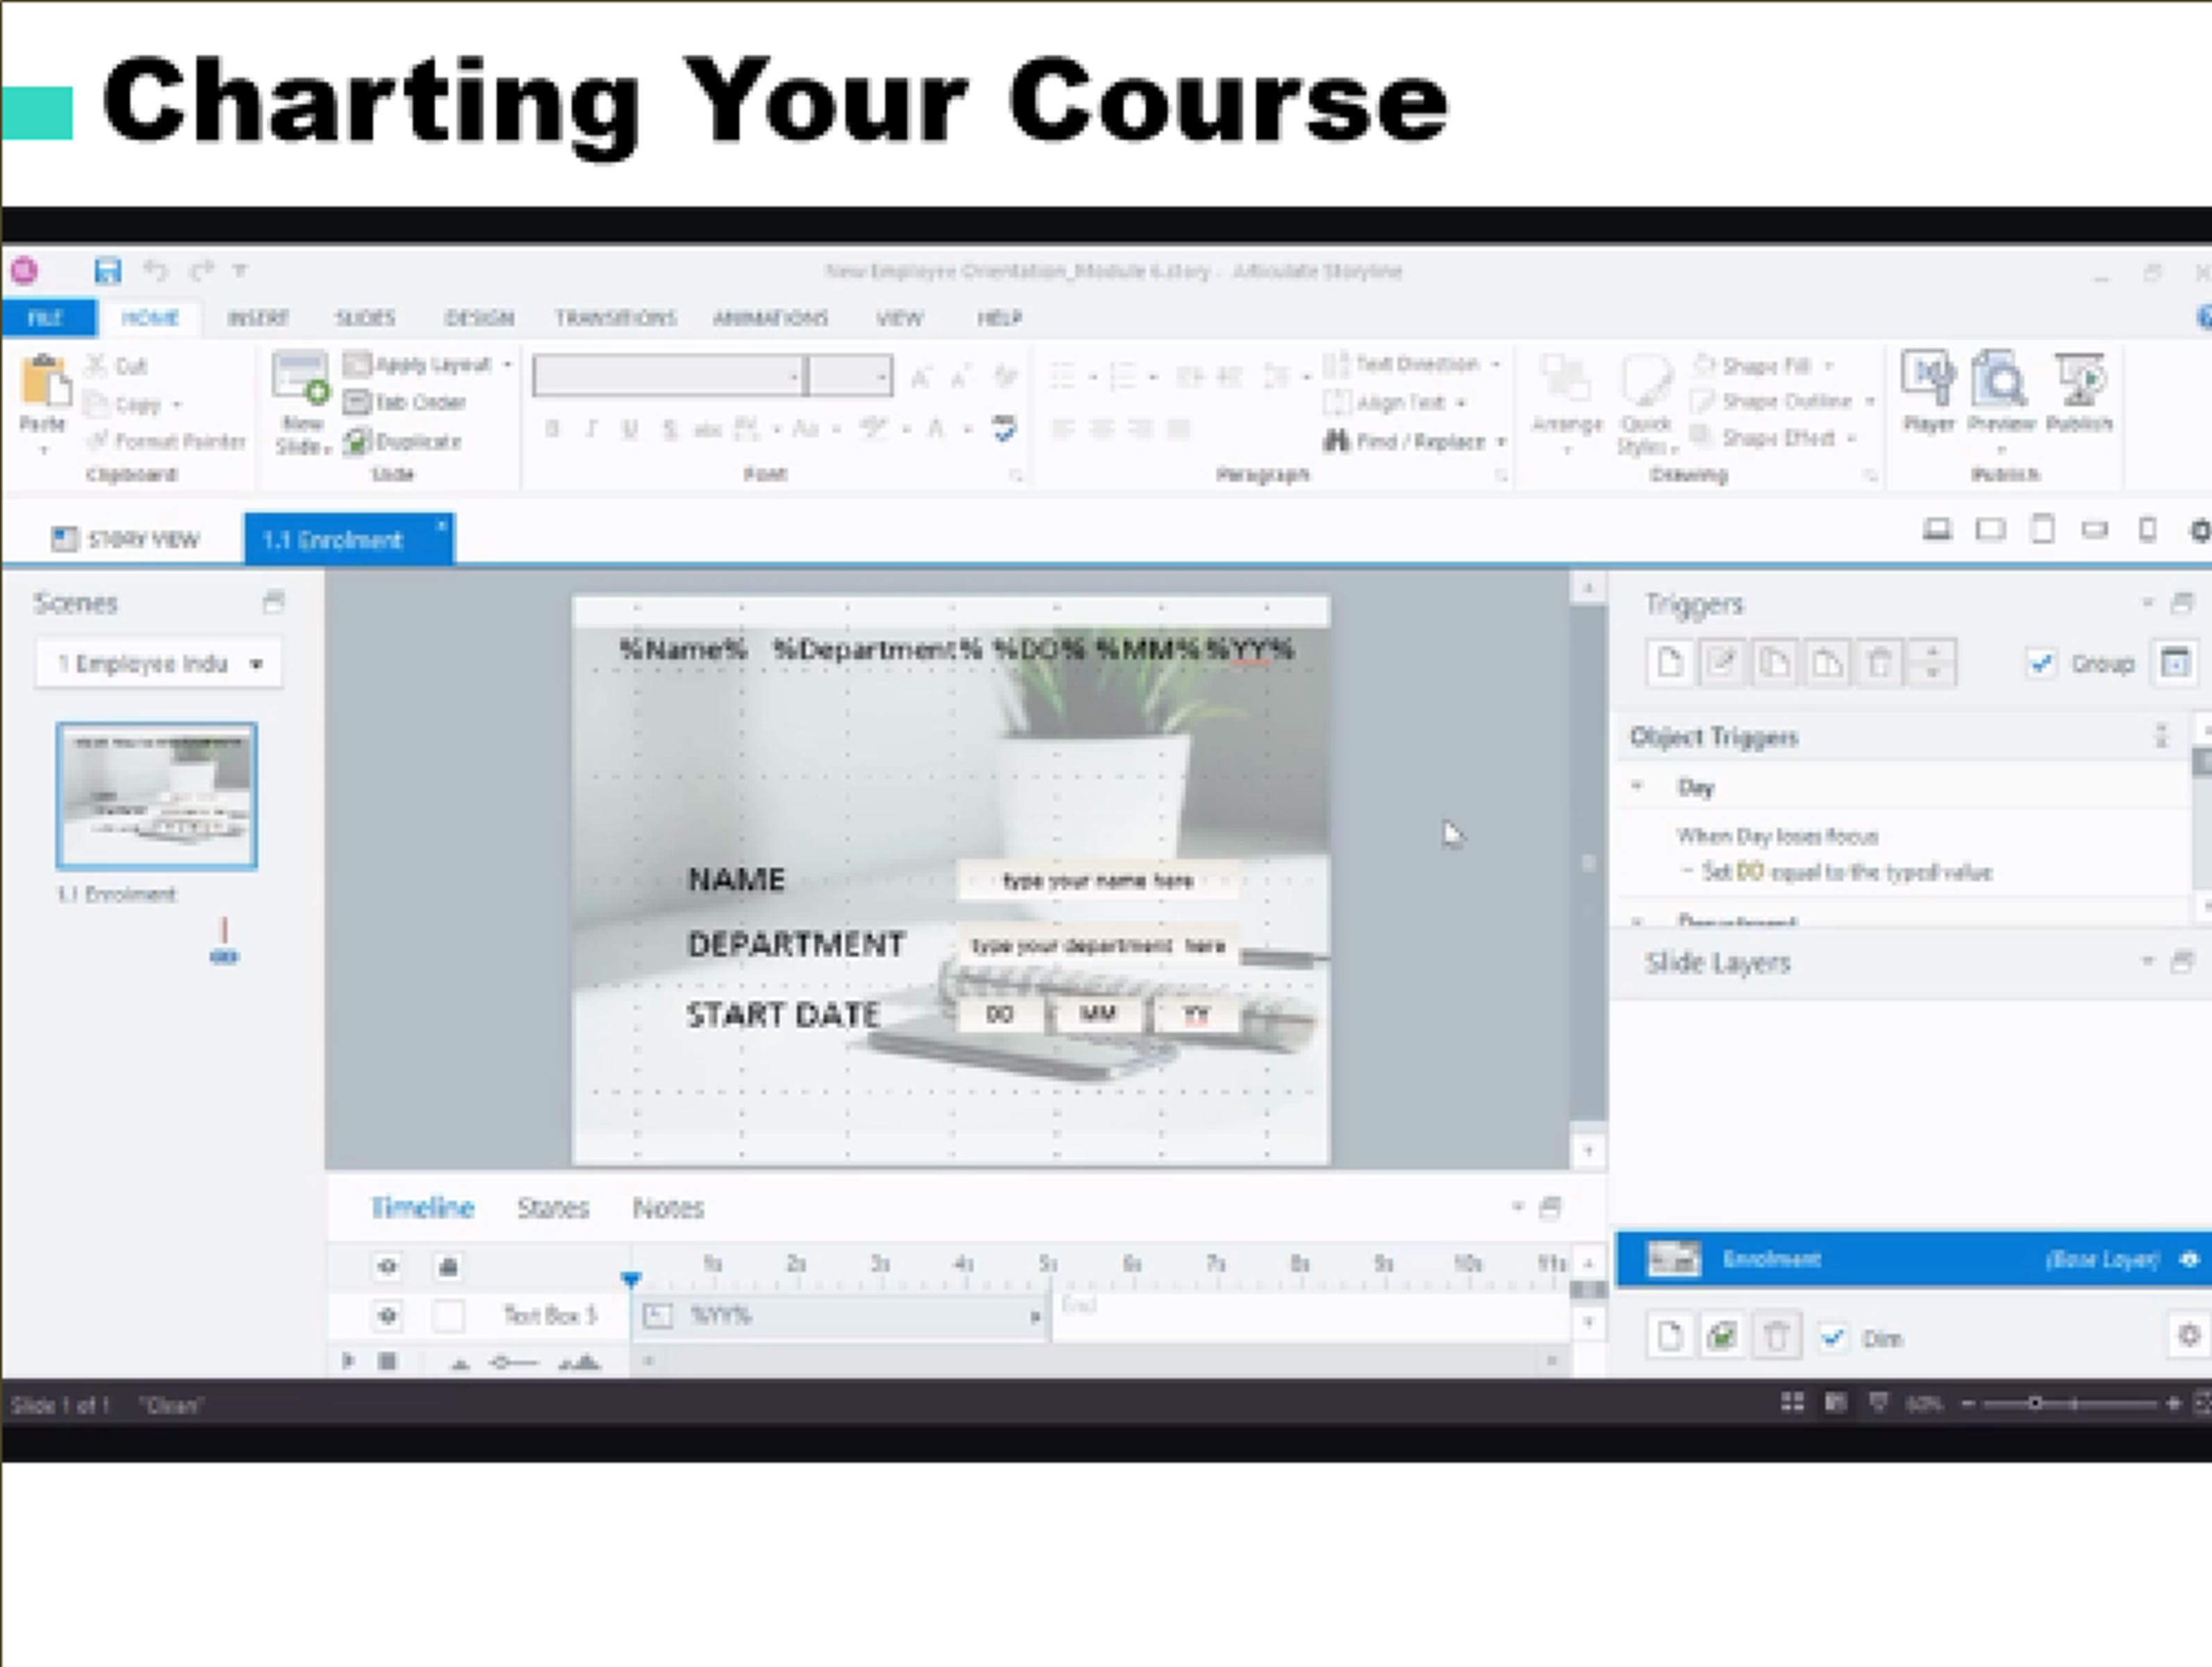
Task: Click the Redo arrow icon
Action: 202,270
